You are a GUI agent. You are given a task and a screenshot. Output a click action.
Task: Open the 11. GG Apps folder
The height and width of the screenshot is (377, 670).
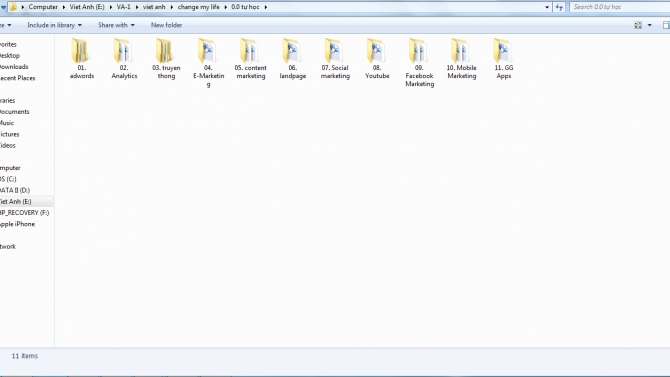click(504, 58)
